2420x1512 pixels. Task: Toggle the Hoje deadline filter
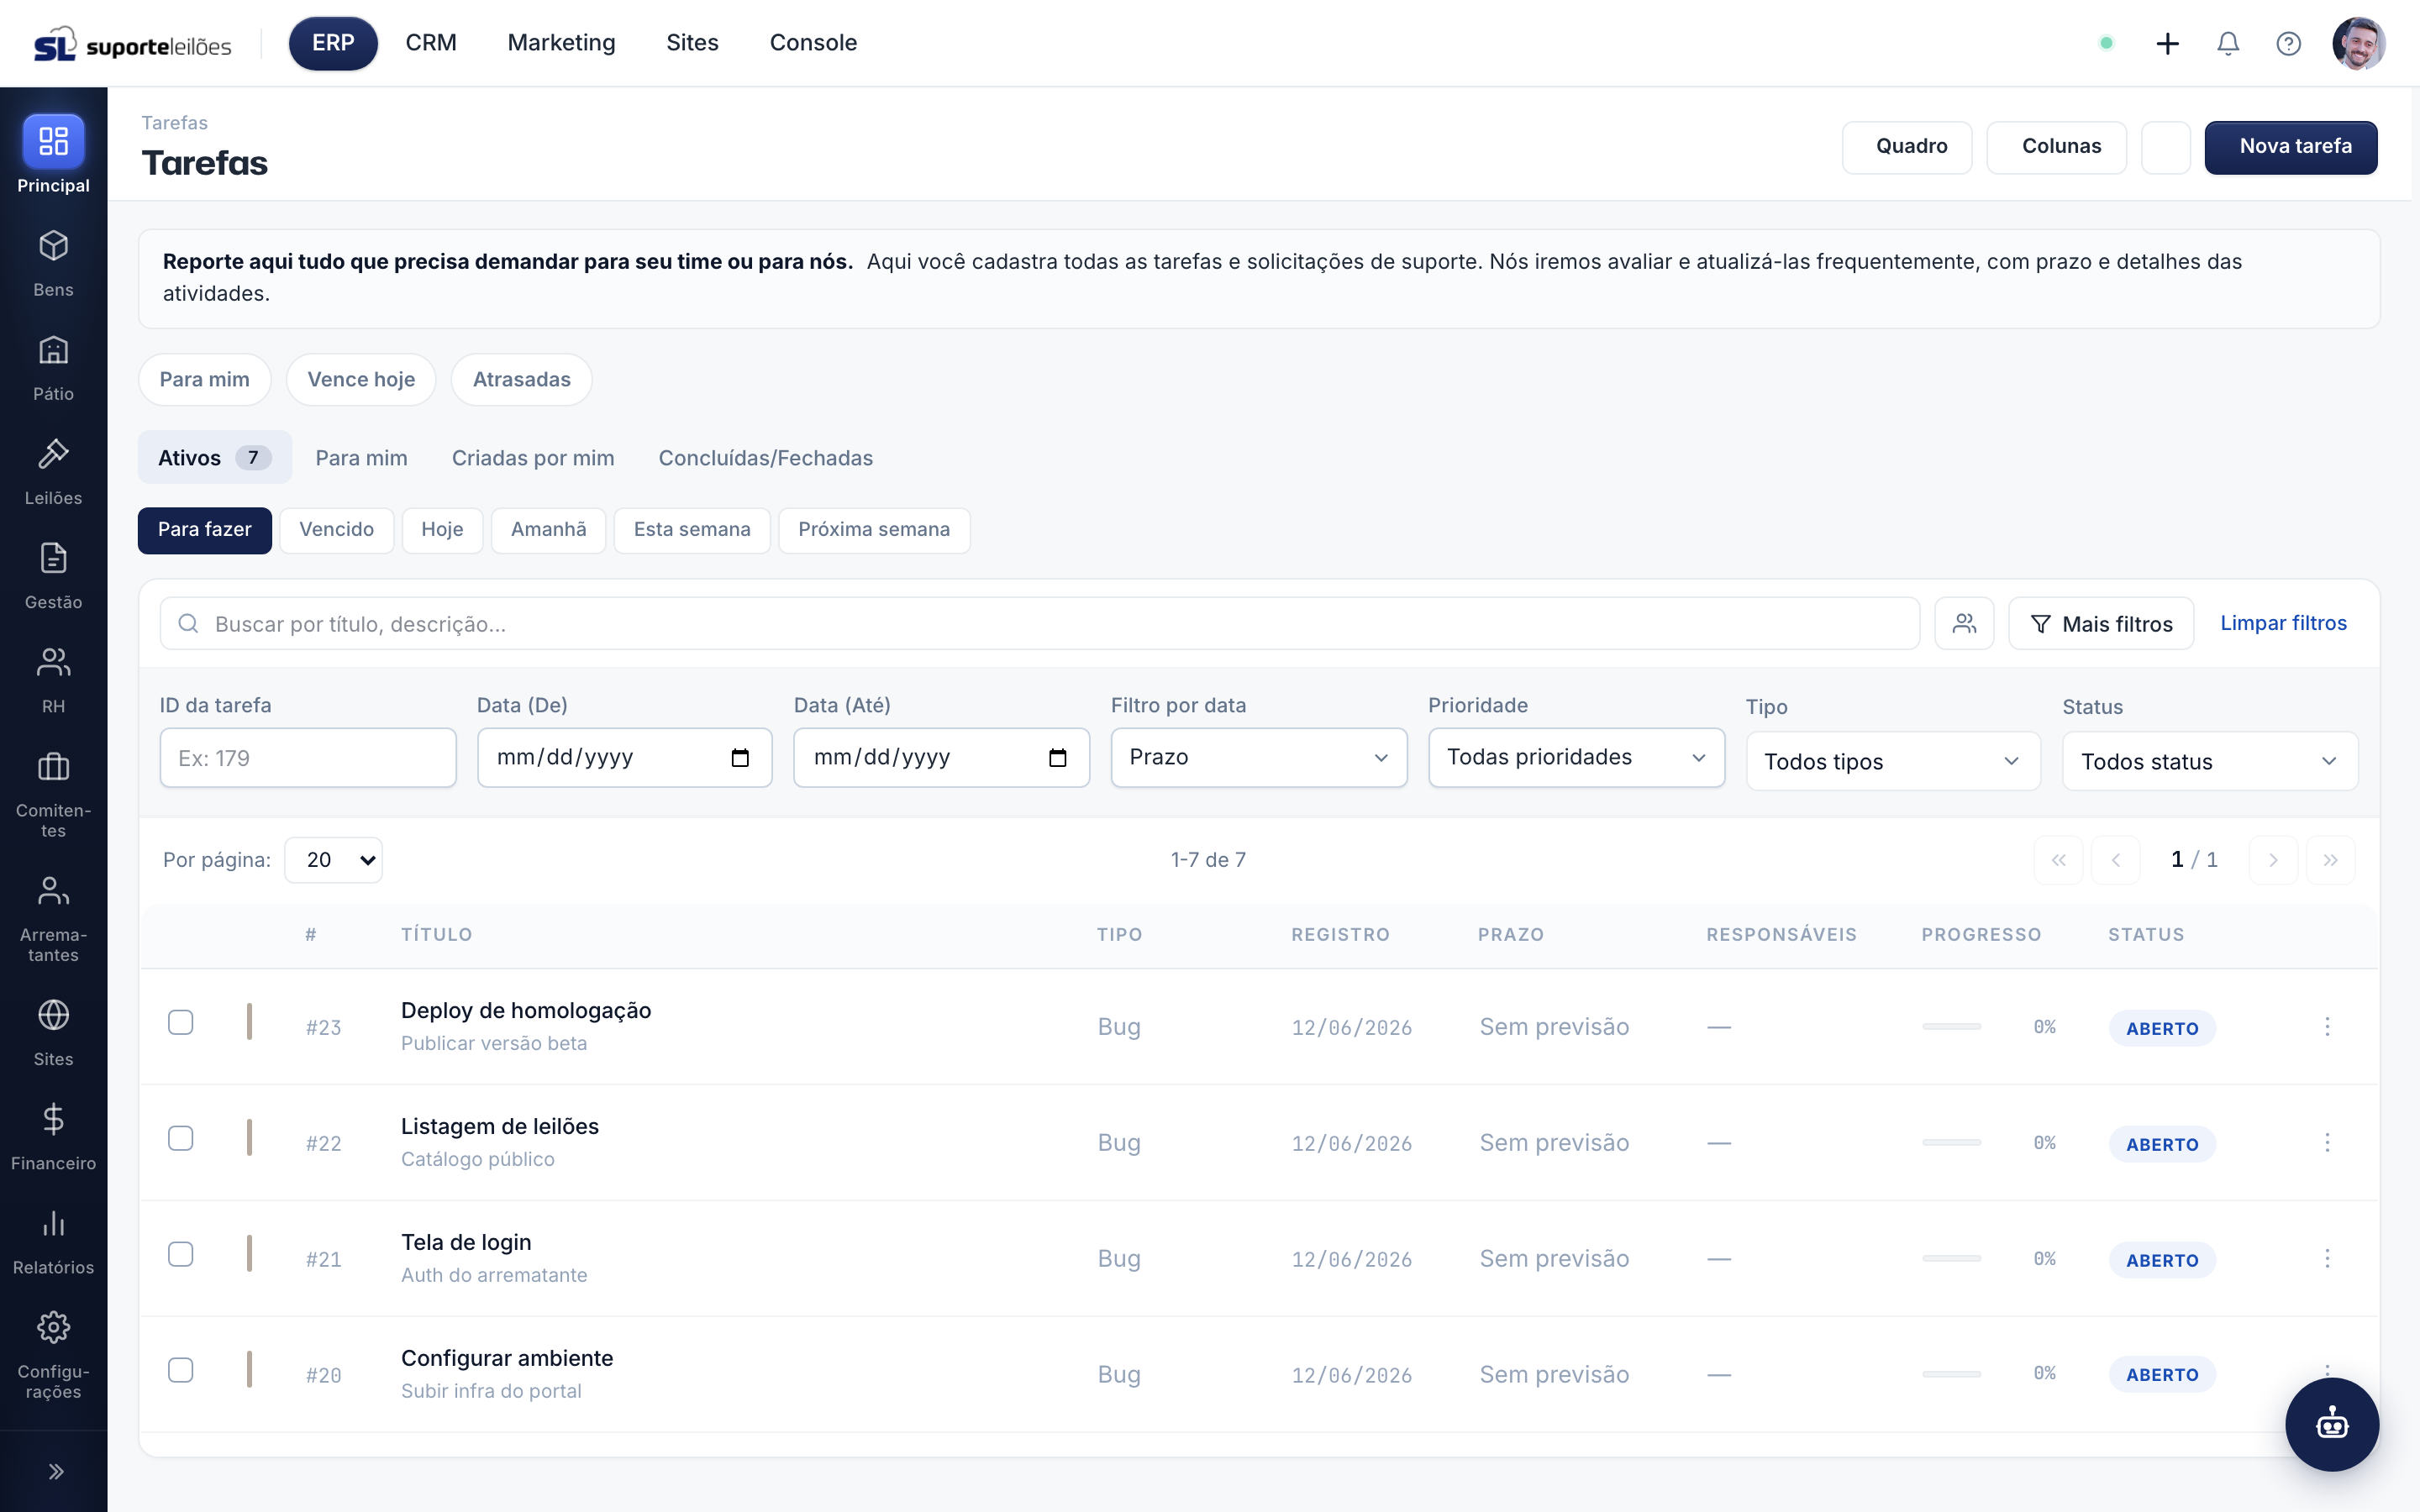442,529
